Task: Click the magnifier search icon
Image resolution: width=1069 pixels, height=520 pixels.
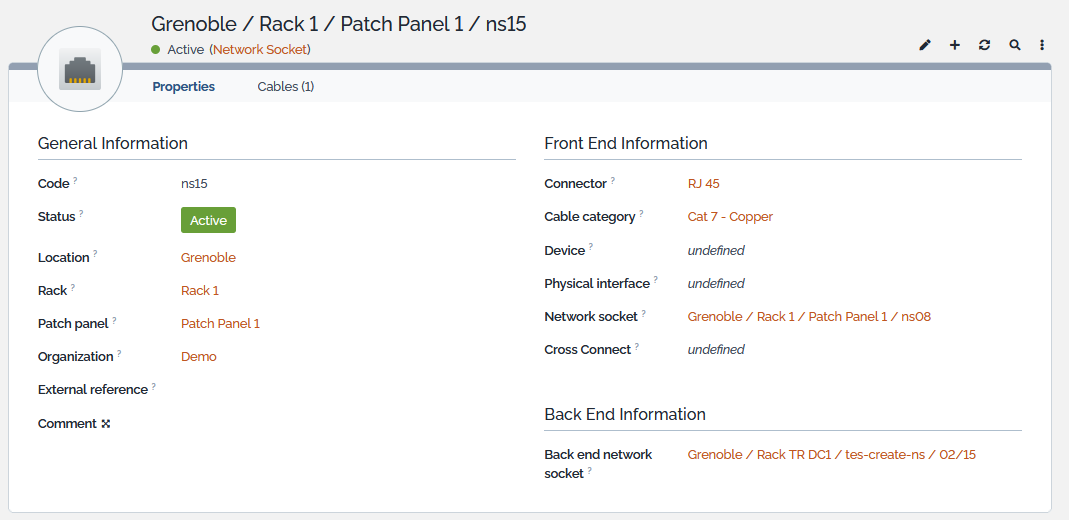Action: pyautogui.click(x=1015, y=45)
